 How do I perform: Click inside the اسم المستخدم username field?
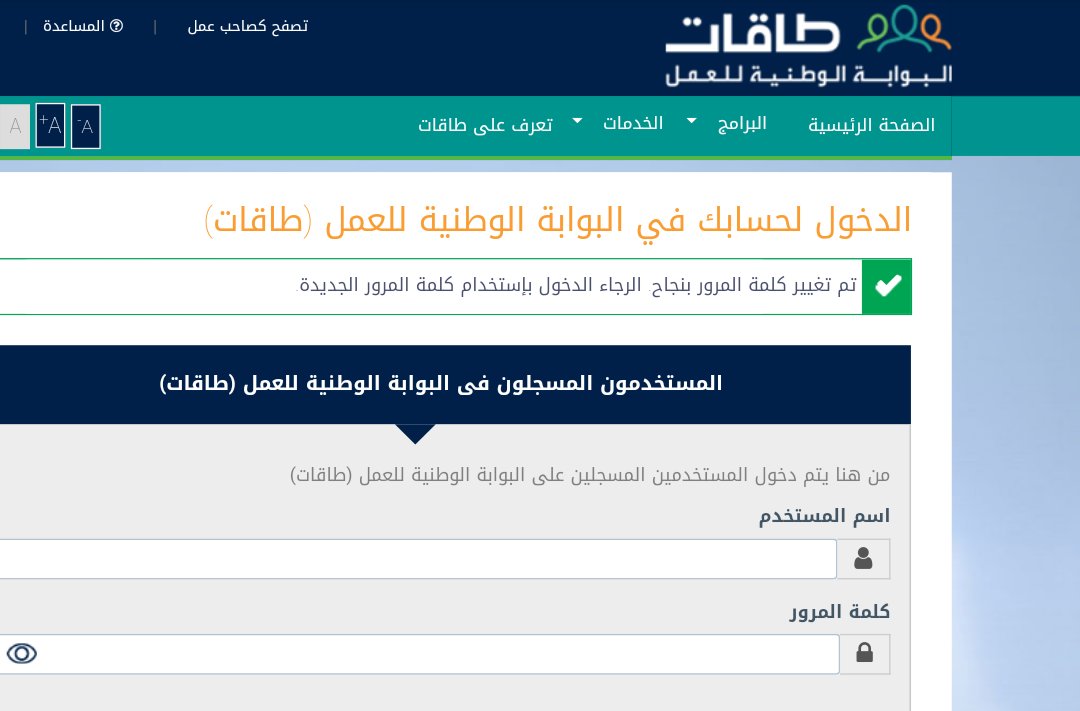[418, 559]
